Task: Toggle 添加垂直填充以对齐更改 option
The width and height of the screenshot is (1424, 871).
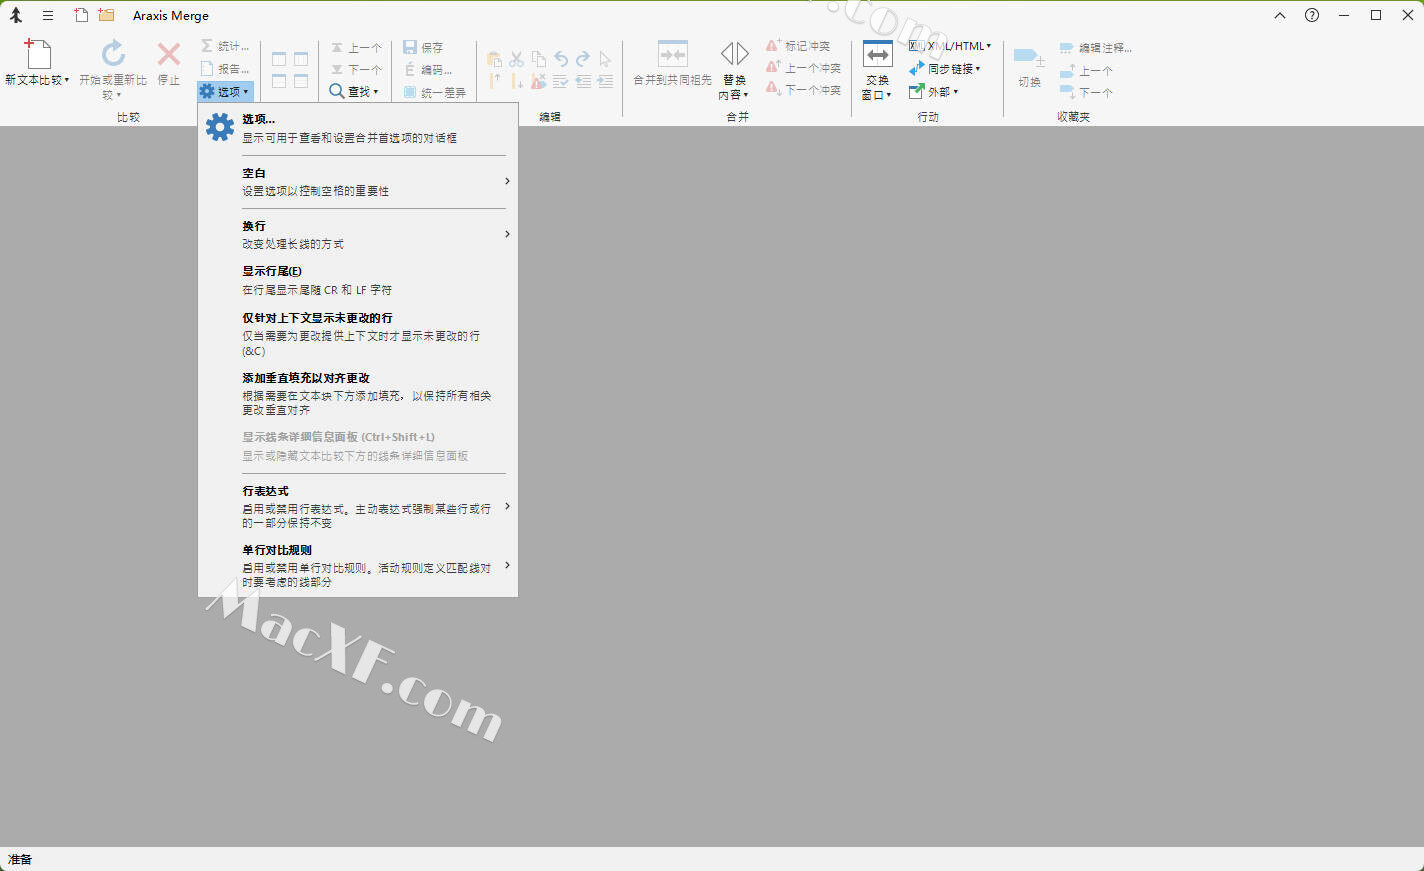Action: tap(358, 394)
